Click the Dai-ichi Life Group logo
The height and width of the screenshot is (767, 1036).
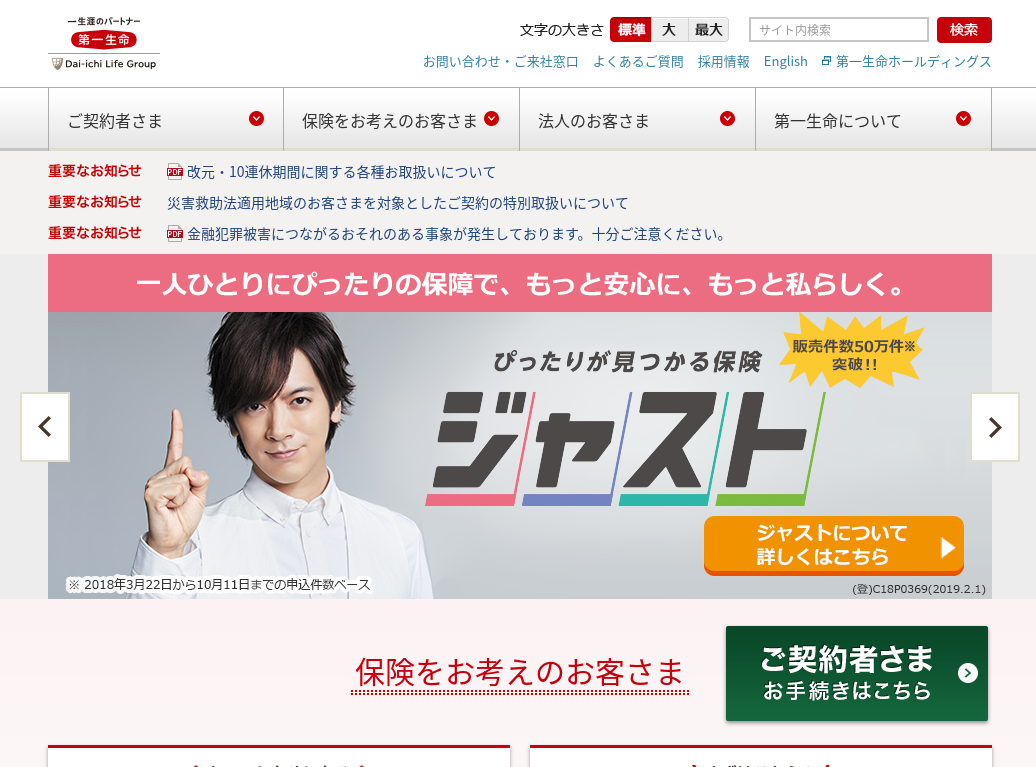tap(104, 44)
